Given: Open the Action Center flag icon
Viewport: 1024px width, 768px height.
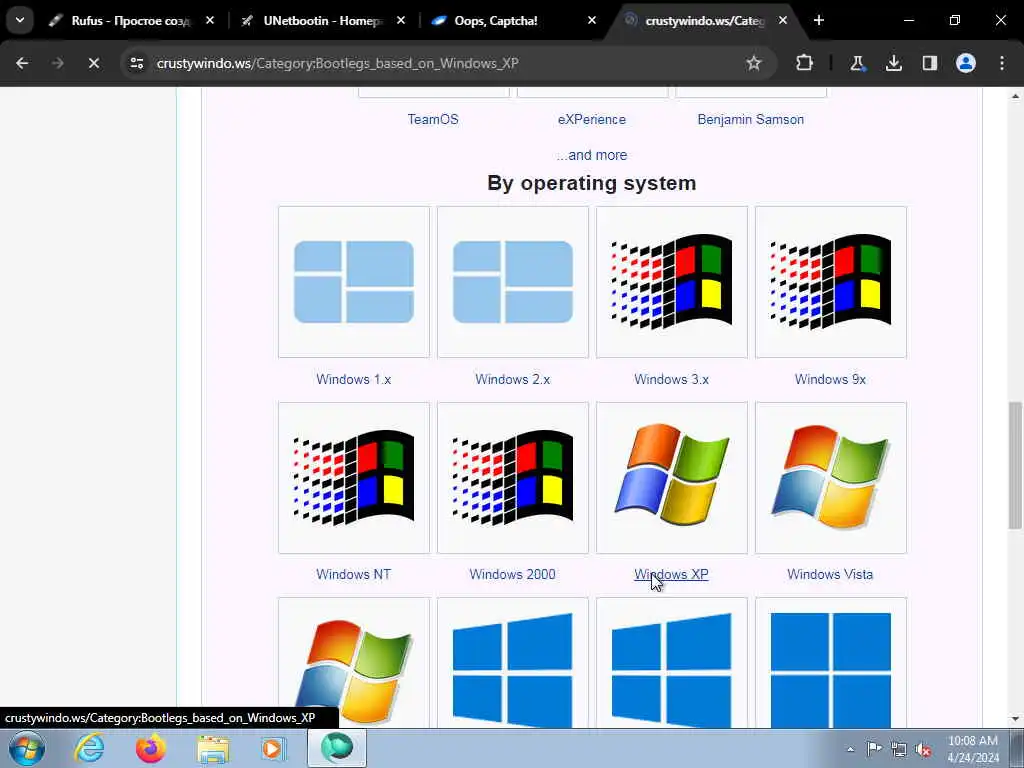Looking at the screenshot, I should 874,749.
